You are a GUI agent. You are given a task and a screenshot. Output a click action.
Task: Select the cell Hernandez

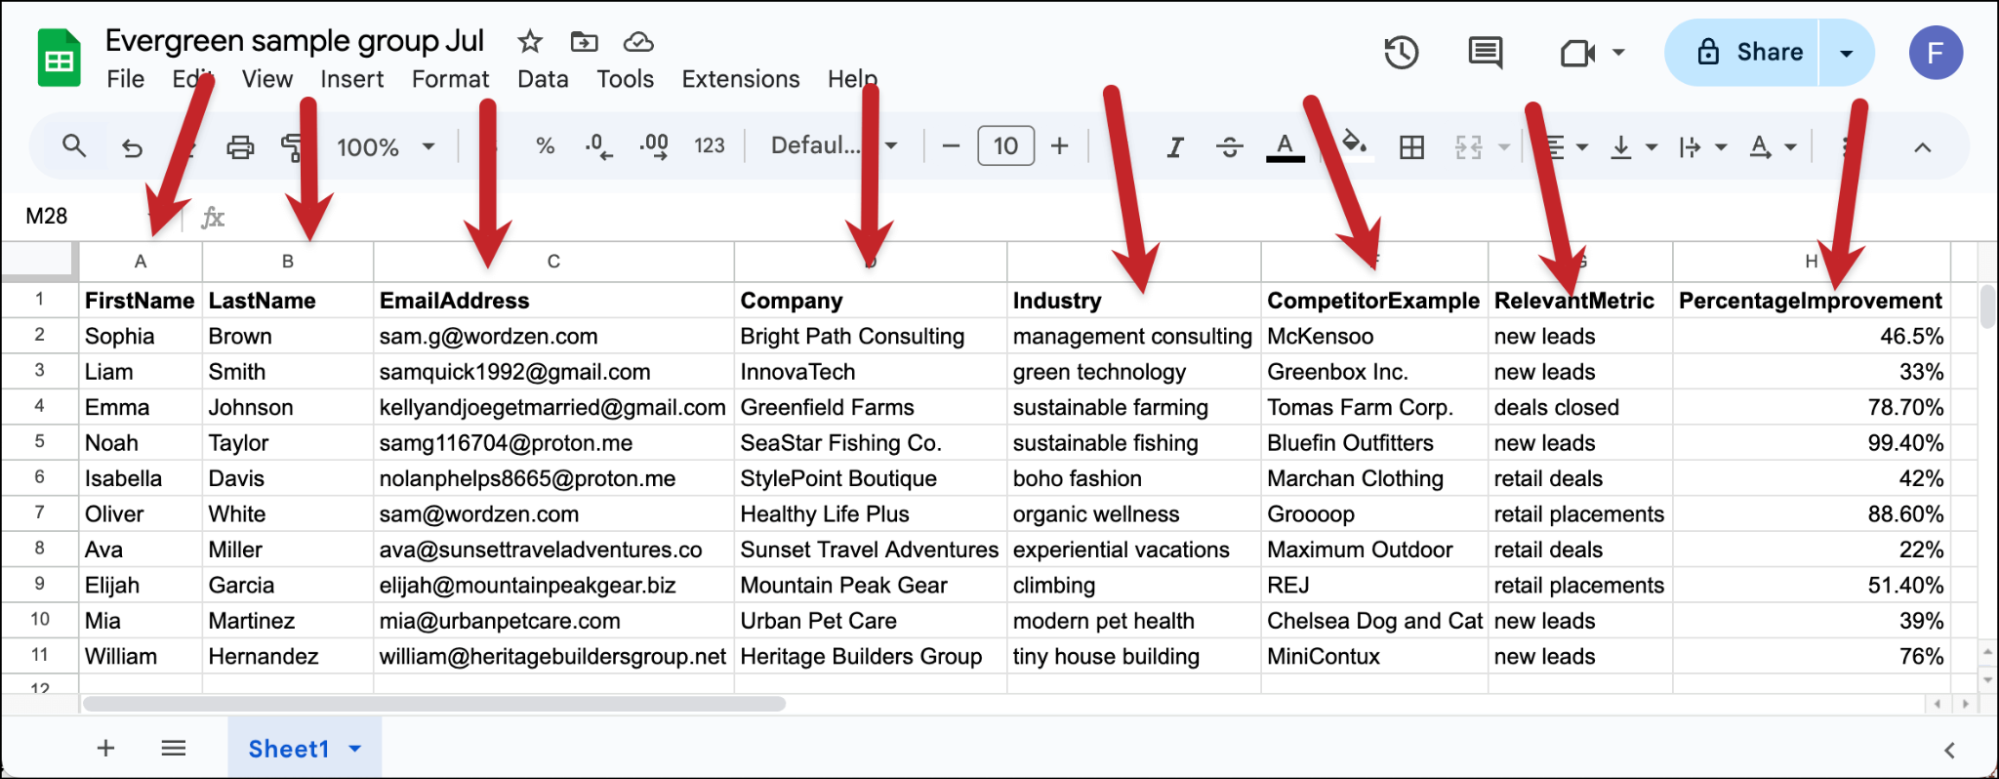point(288,656)
